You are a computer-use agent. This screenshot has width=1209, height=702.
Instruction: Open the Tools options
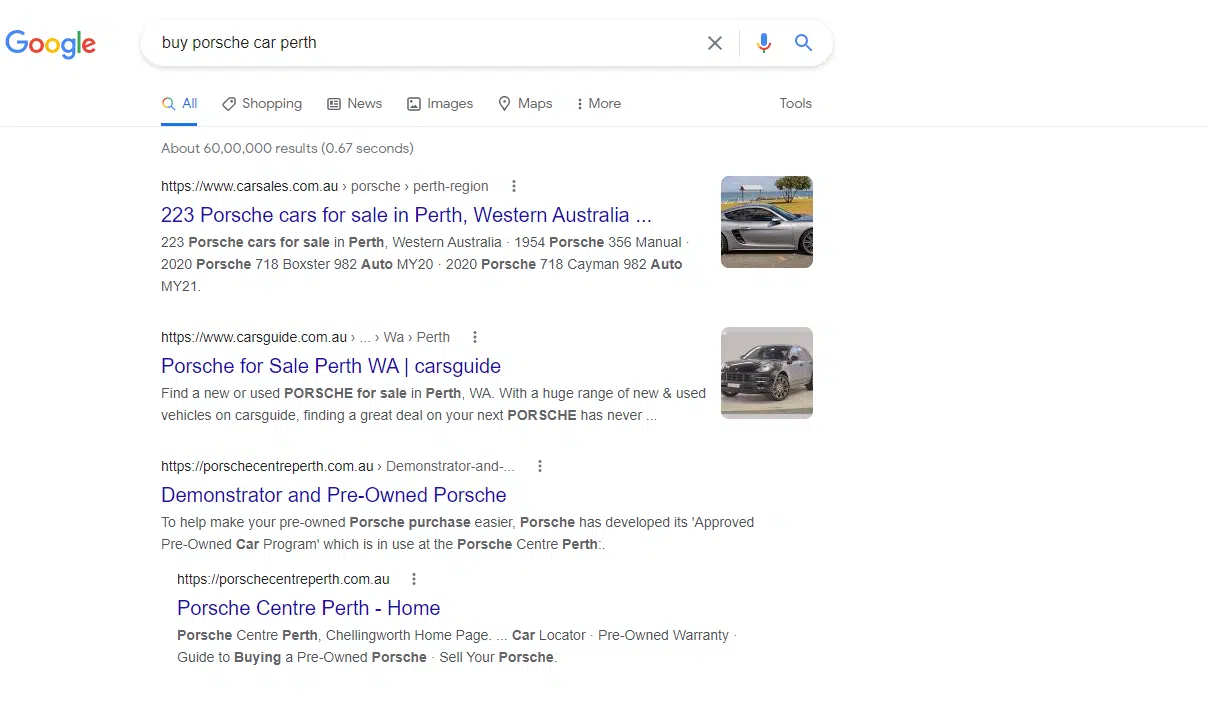(796, 103)
